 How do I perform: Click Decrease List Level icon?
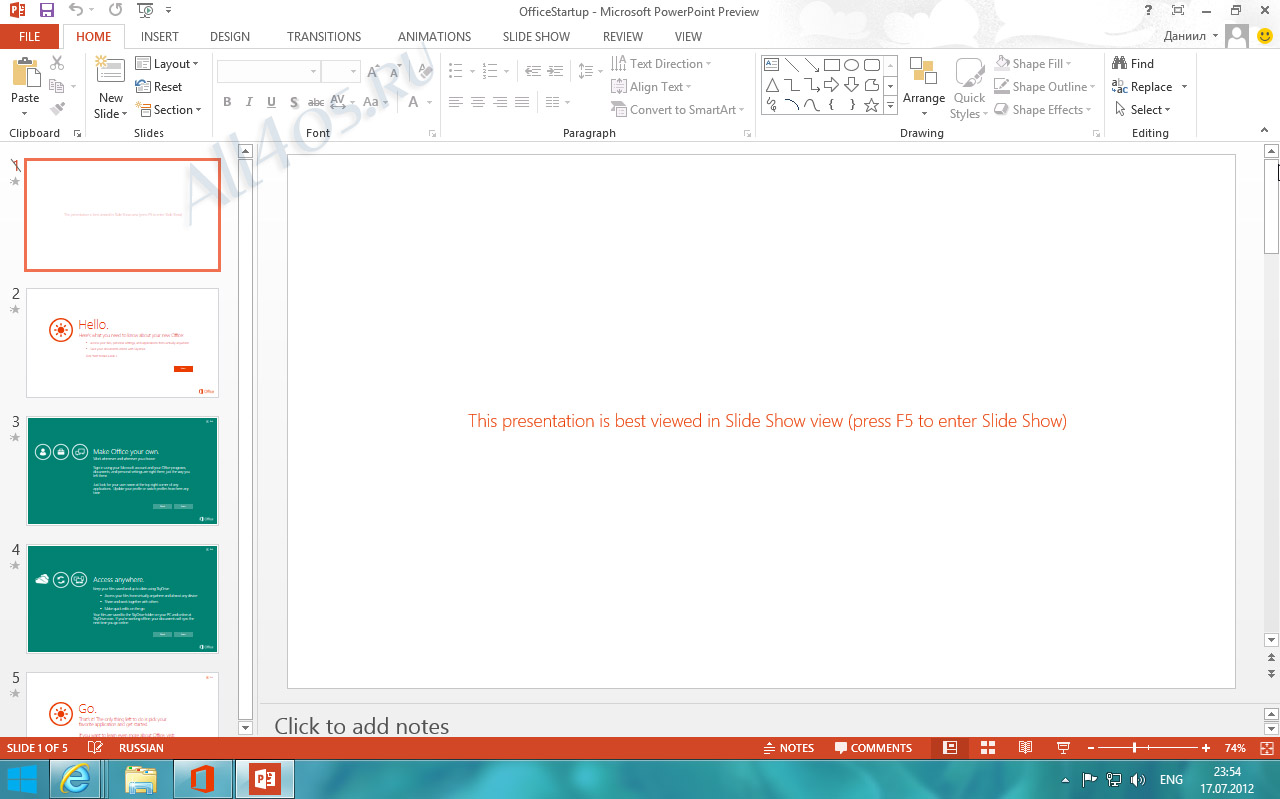pyautogui.click(x=532, y=72)
